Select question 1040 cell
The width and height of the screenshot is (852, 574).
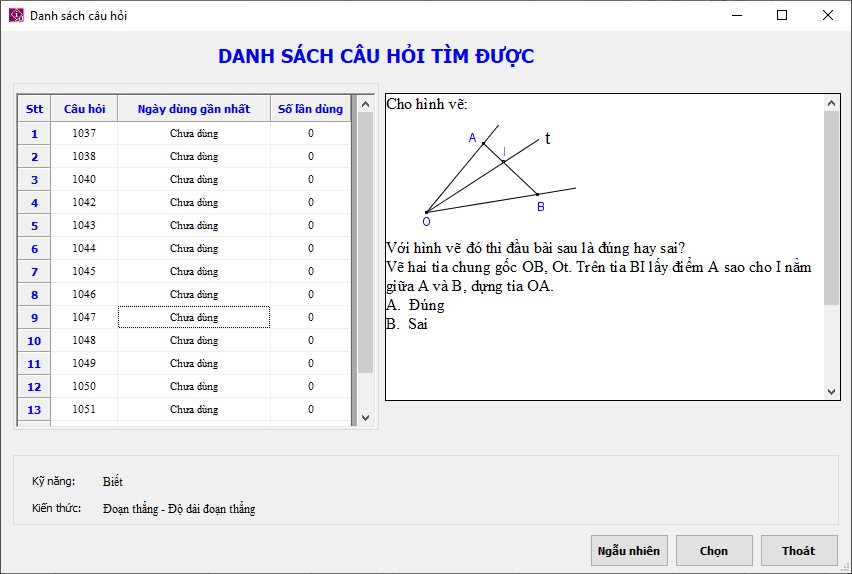click(x=84, y=179)
